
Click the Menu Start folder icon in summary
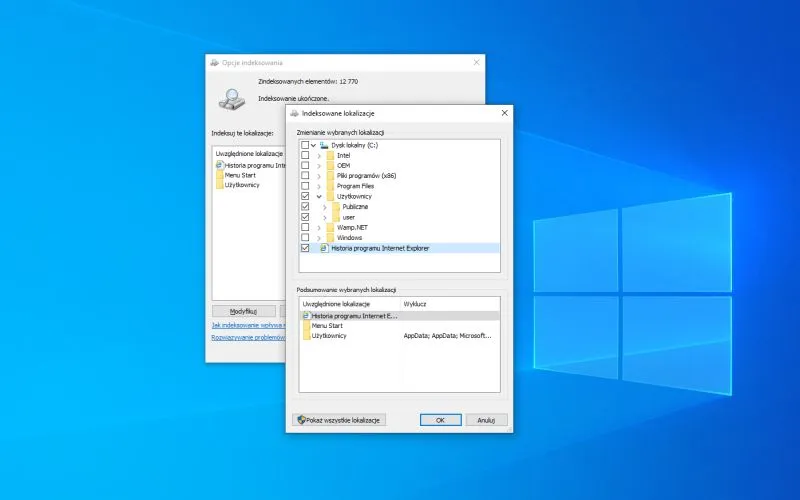pos(306,326)
